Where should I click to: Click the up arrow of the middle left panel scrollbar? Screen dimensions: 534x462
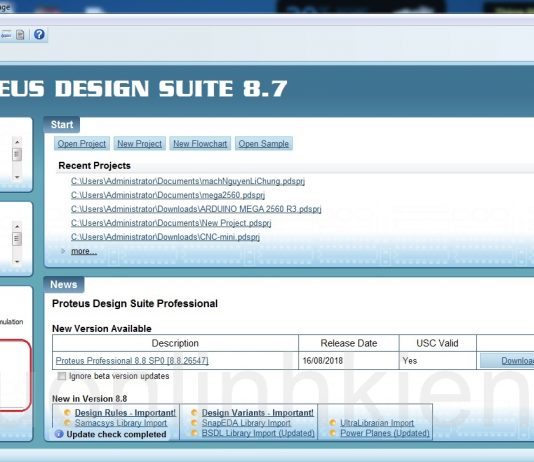(x=17, y=226)
